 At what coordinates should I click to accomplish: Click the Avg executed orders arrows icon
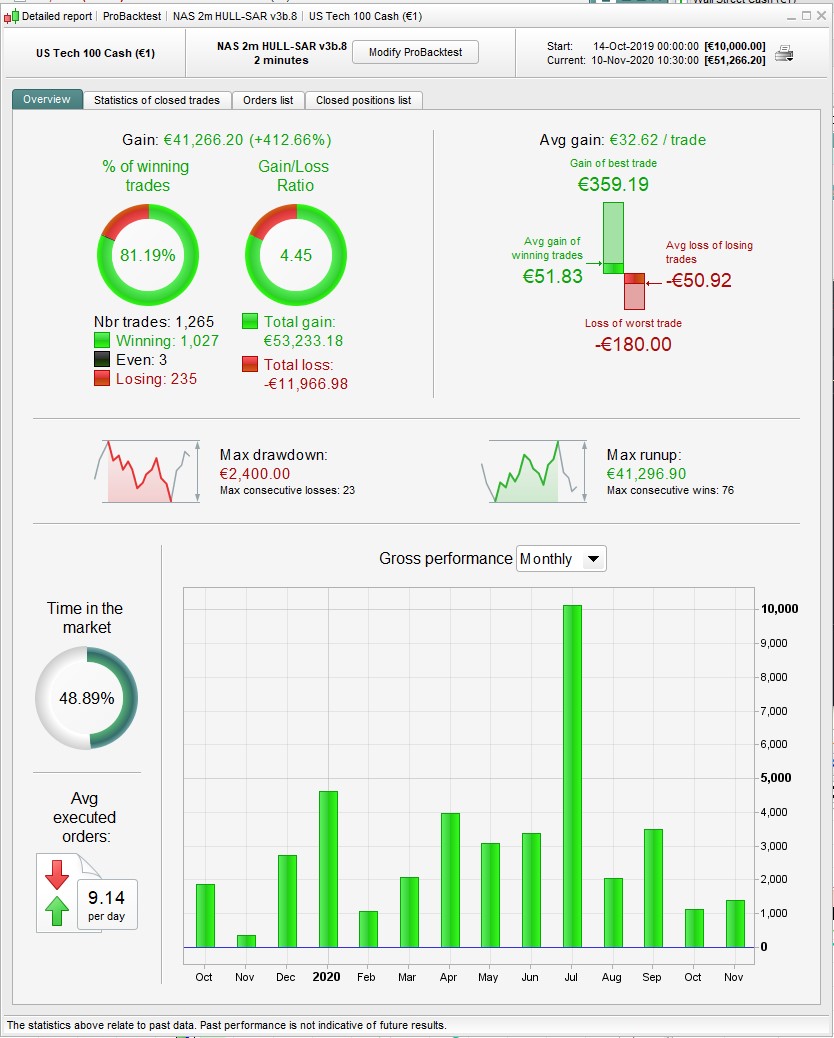(x=58, y=893)
